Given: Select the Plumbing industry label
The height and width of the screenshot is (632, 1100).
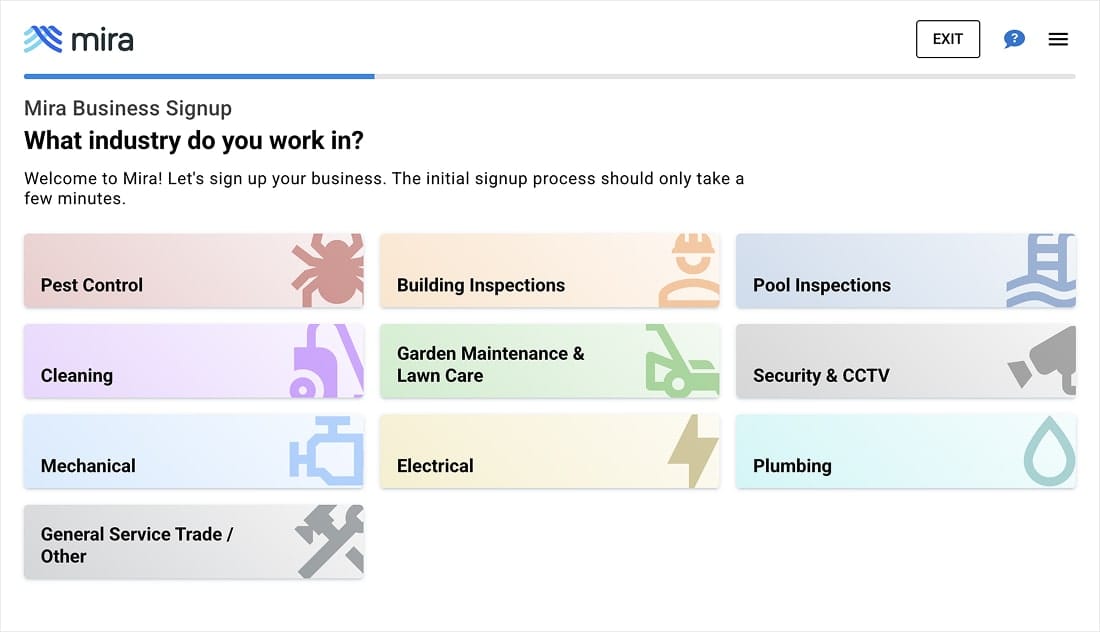Looking at the screenshot, I should tap(792, 466).
